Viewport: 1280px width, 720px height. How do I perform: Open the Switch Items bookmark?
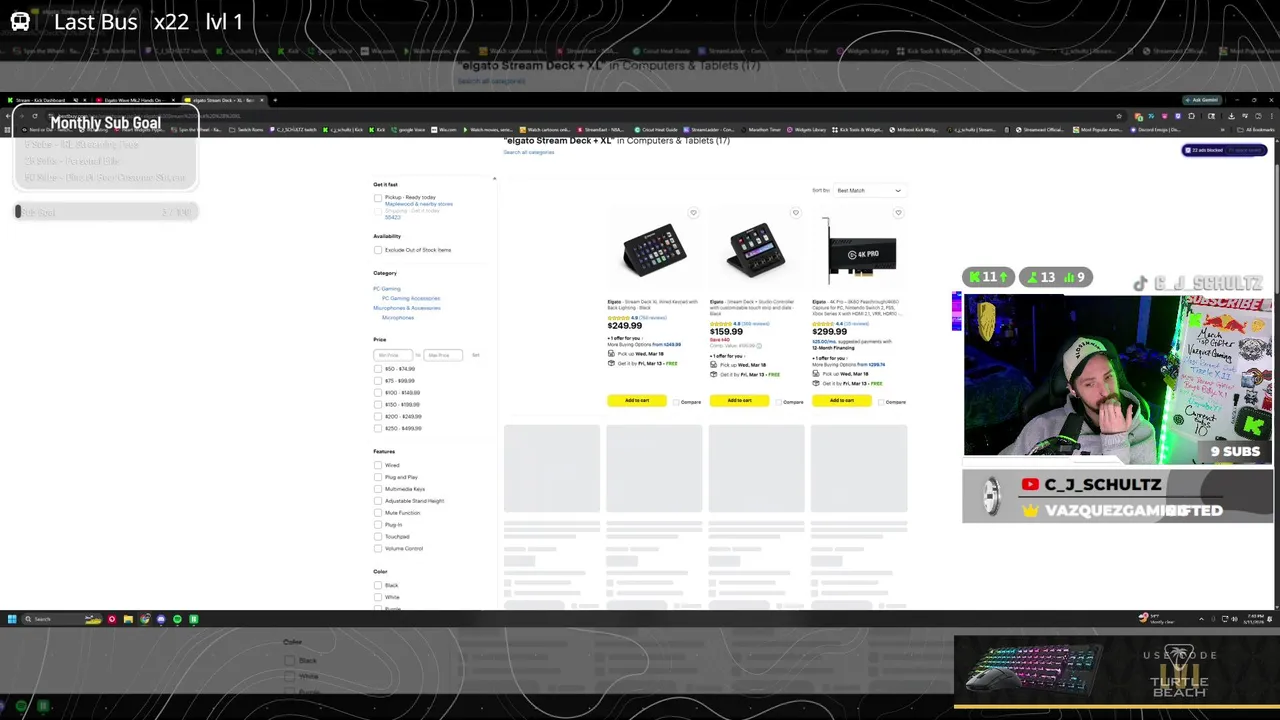tap(247, 130)
